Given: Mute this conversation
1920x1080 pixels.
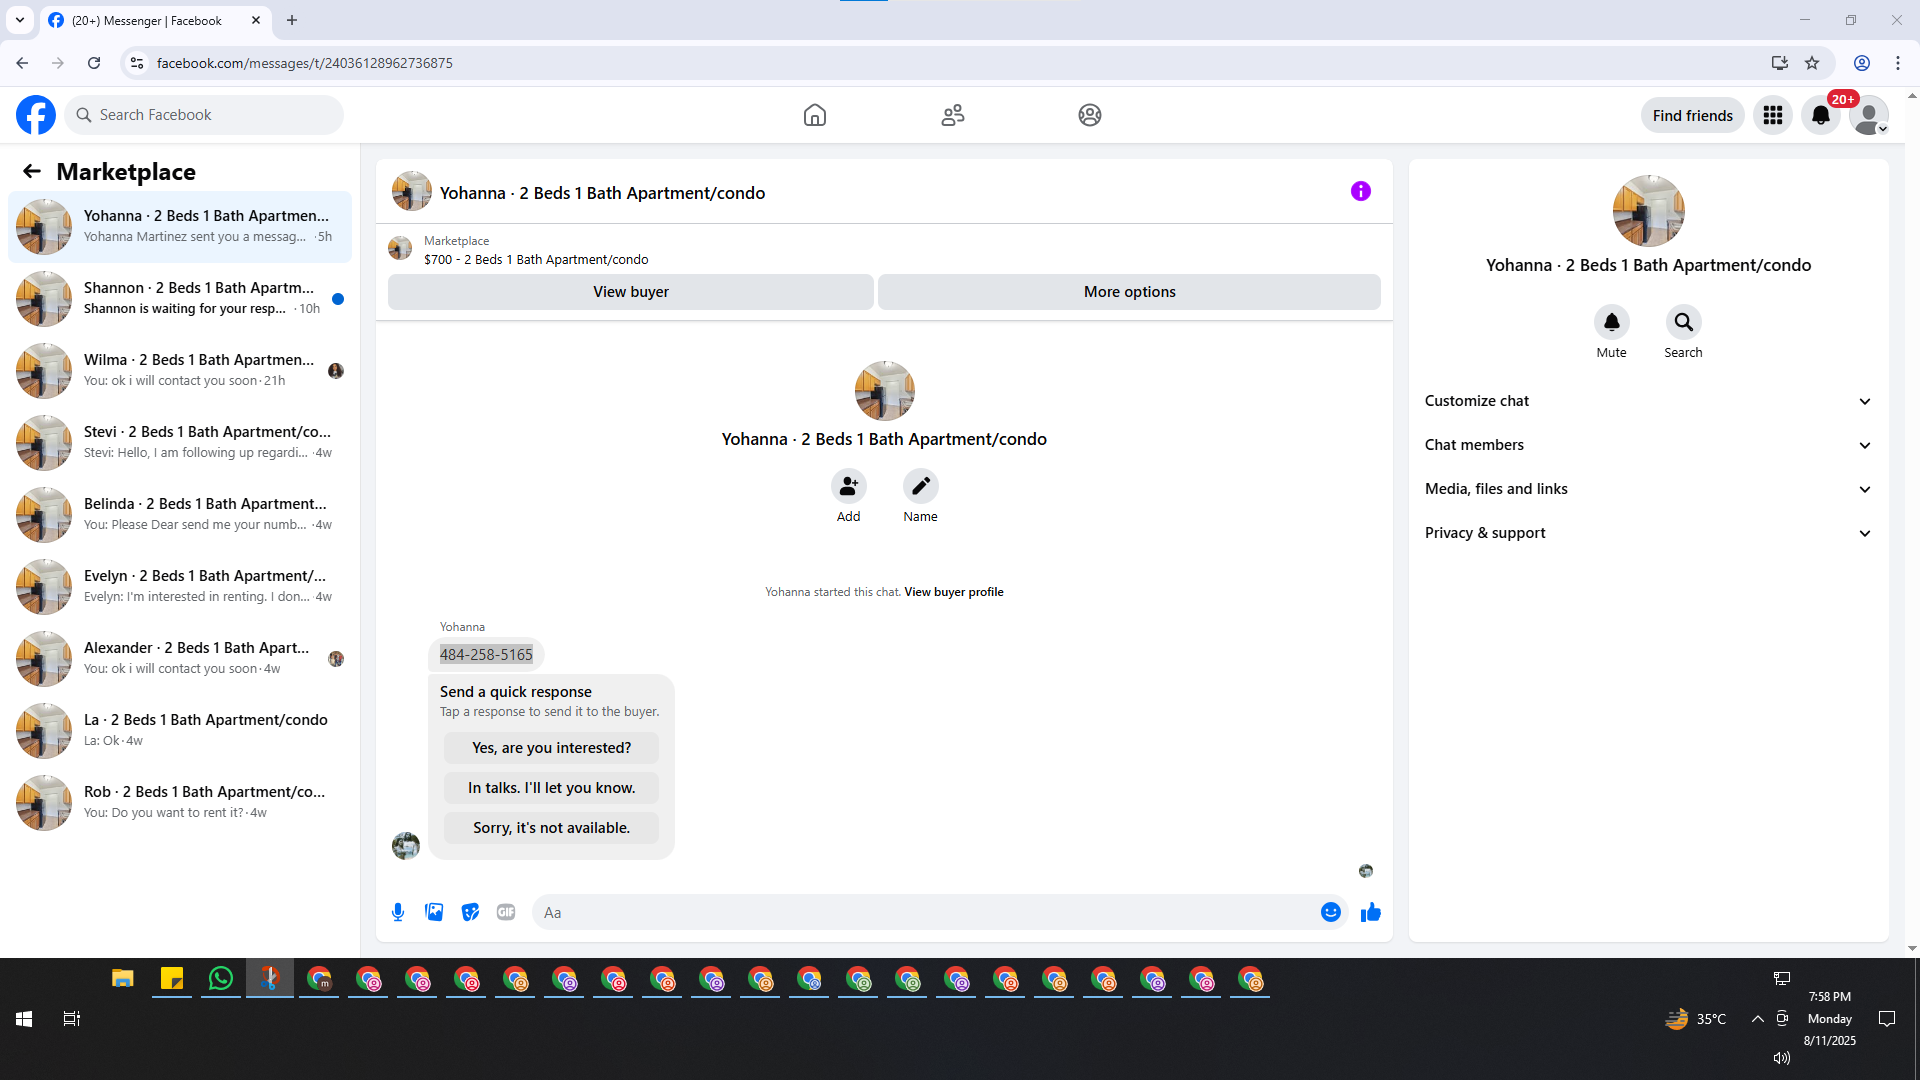Looking at the screenshot, I should (x=1611, y=323).
